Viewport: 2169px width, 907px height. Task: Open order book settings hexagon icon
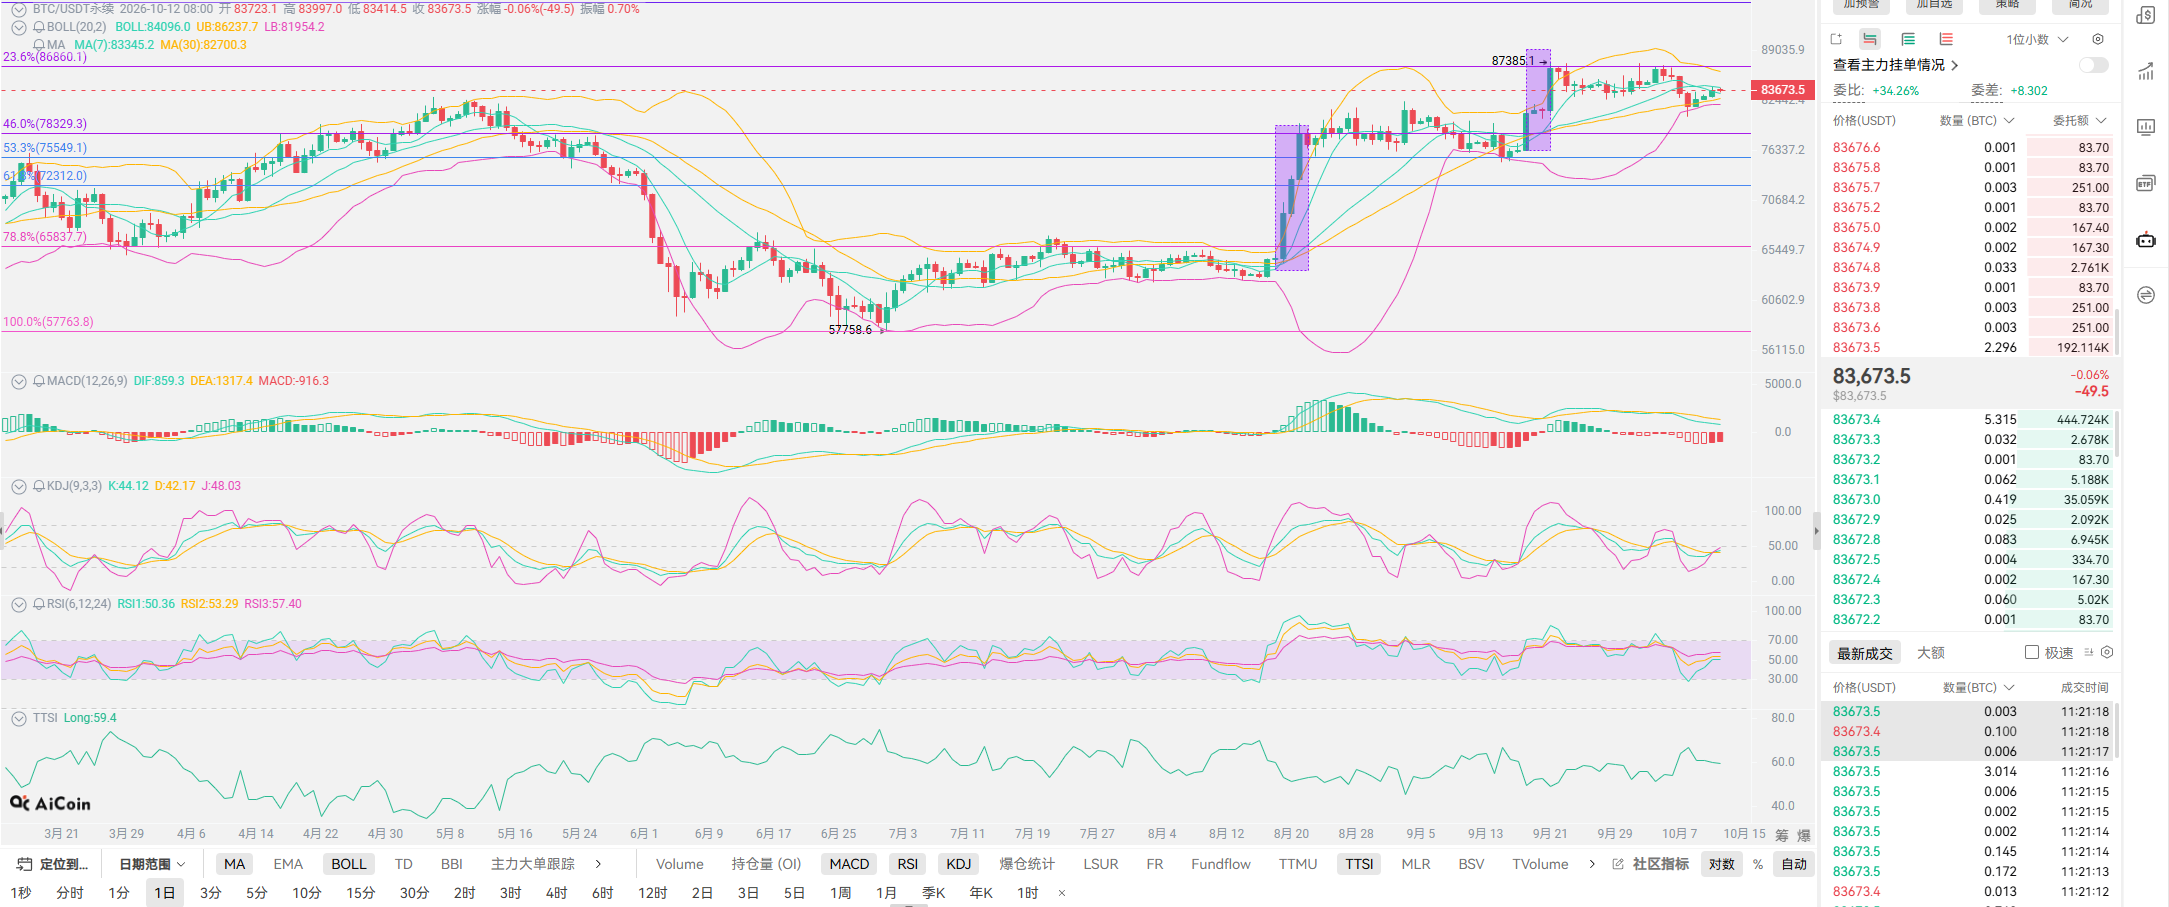[x=2098, y=39]
